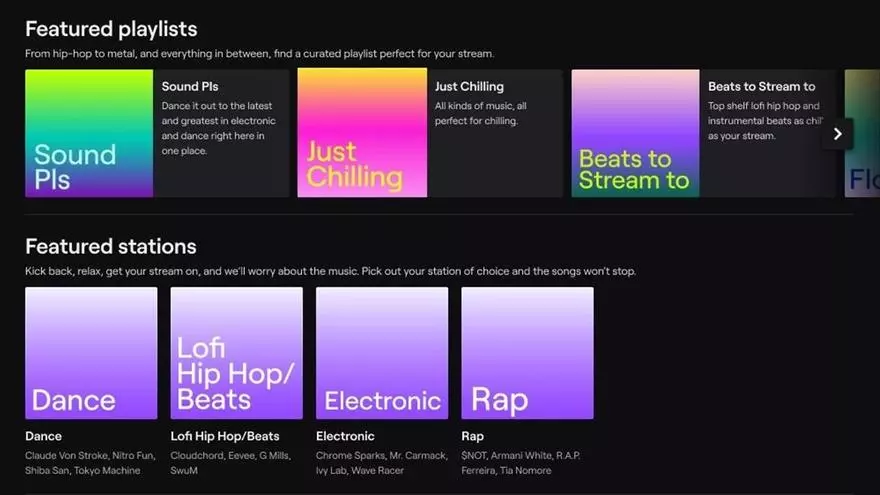Click the Rap label below its tile
Screen dimensions: 880x495
click(x=472, y=436)
